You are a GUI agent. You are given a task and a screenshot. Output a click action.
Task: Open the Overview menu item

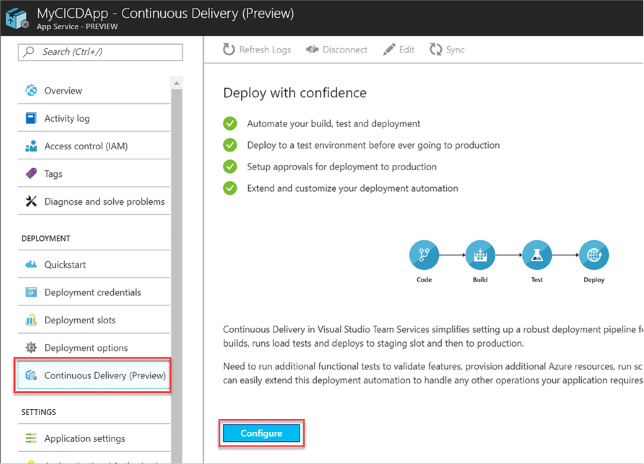(94, 90)
